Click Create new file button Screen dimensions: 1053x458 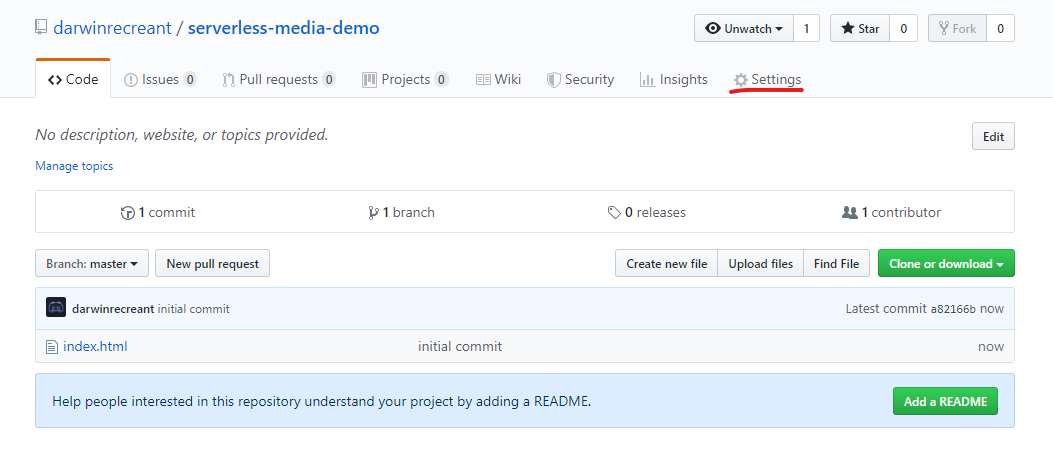click(x=667, y=263)
